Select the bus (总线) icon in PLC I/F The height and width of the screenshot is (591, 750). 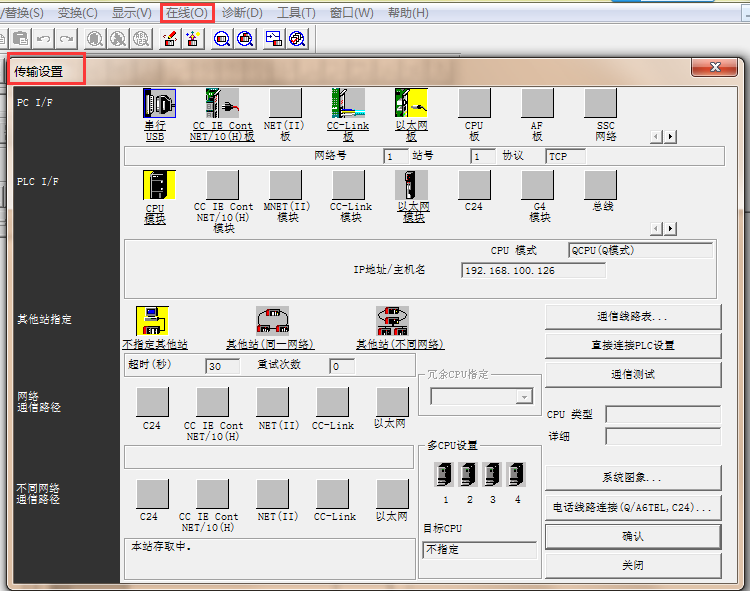click(x=601, y=185)
